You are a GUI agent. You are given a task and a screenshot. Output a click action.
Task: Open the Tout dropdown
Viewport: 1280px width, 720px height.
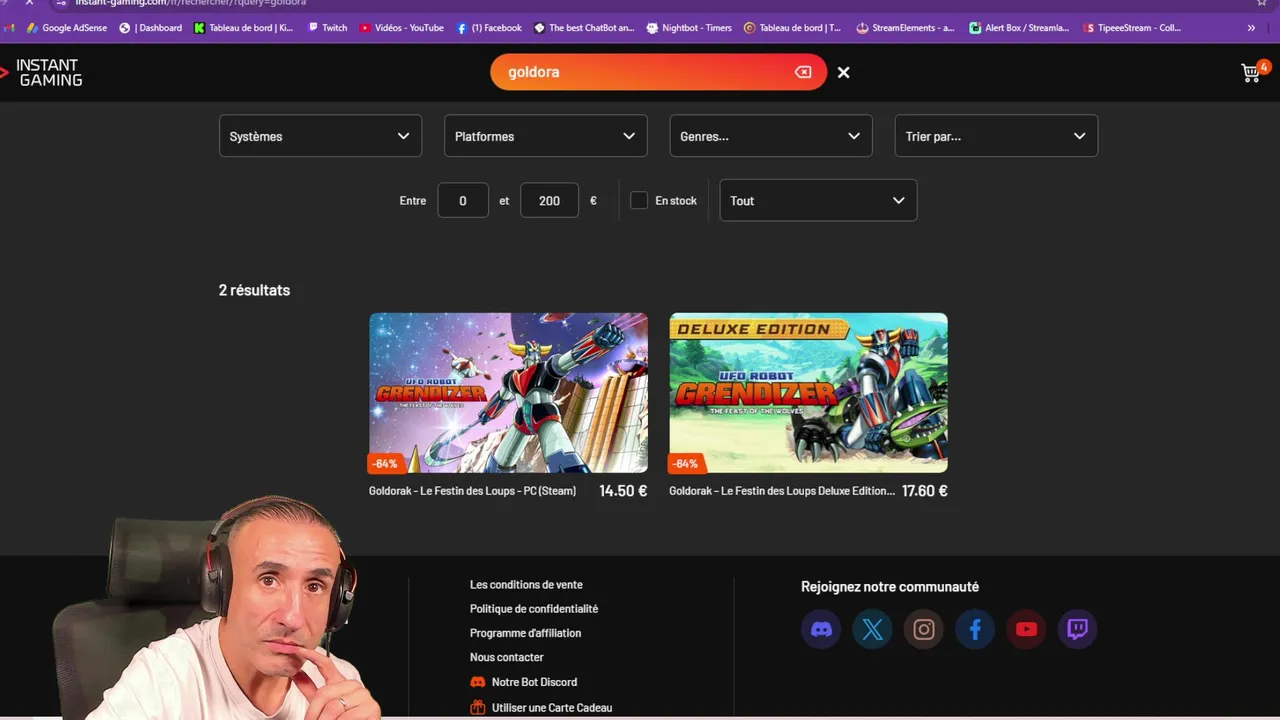(x=818, y=200)
